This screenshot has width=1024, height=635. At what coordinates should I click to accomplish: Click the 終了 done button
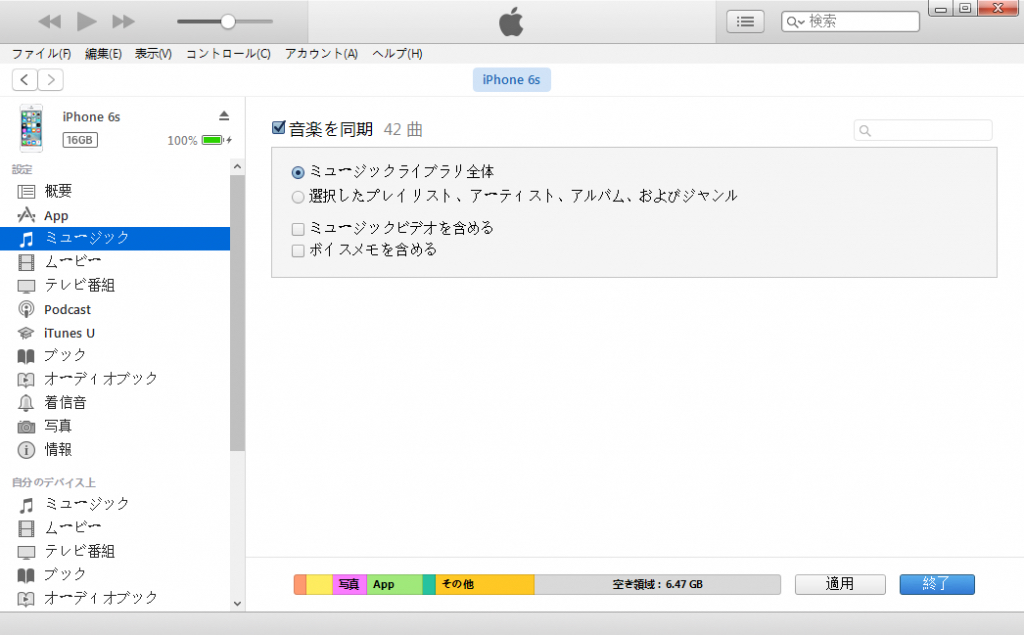[936, 584]
